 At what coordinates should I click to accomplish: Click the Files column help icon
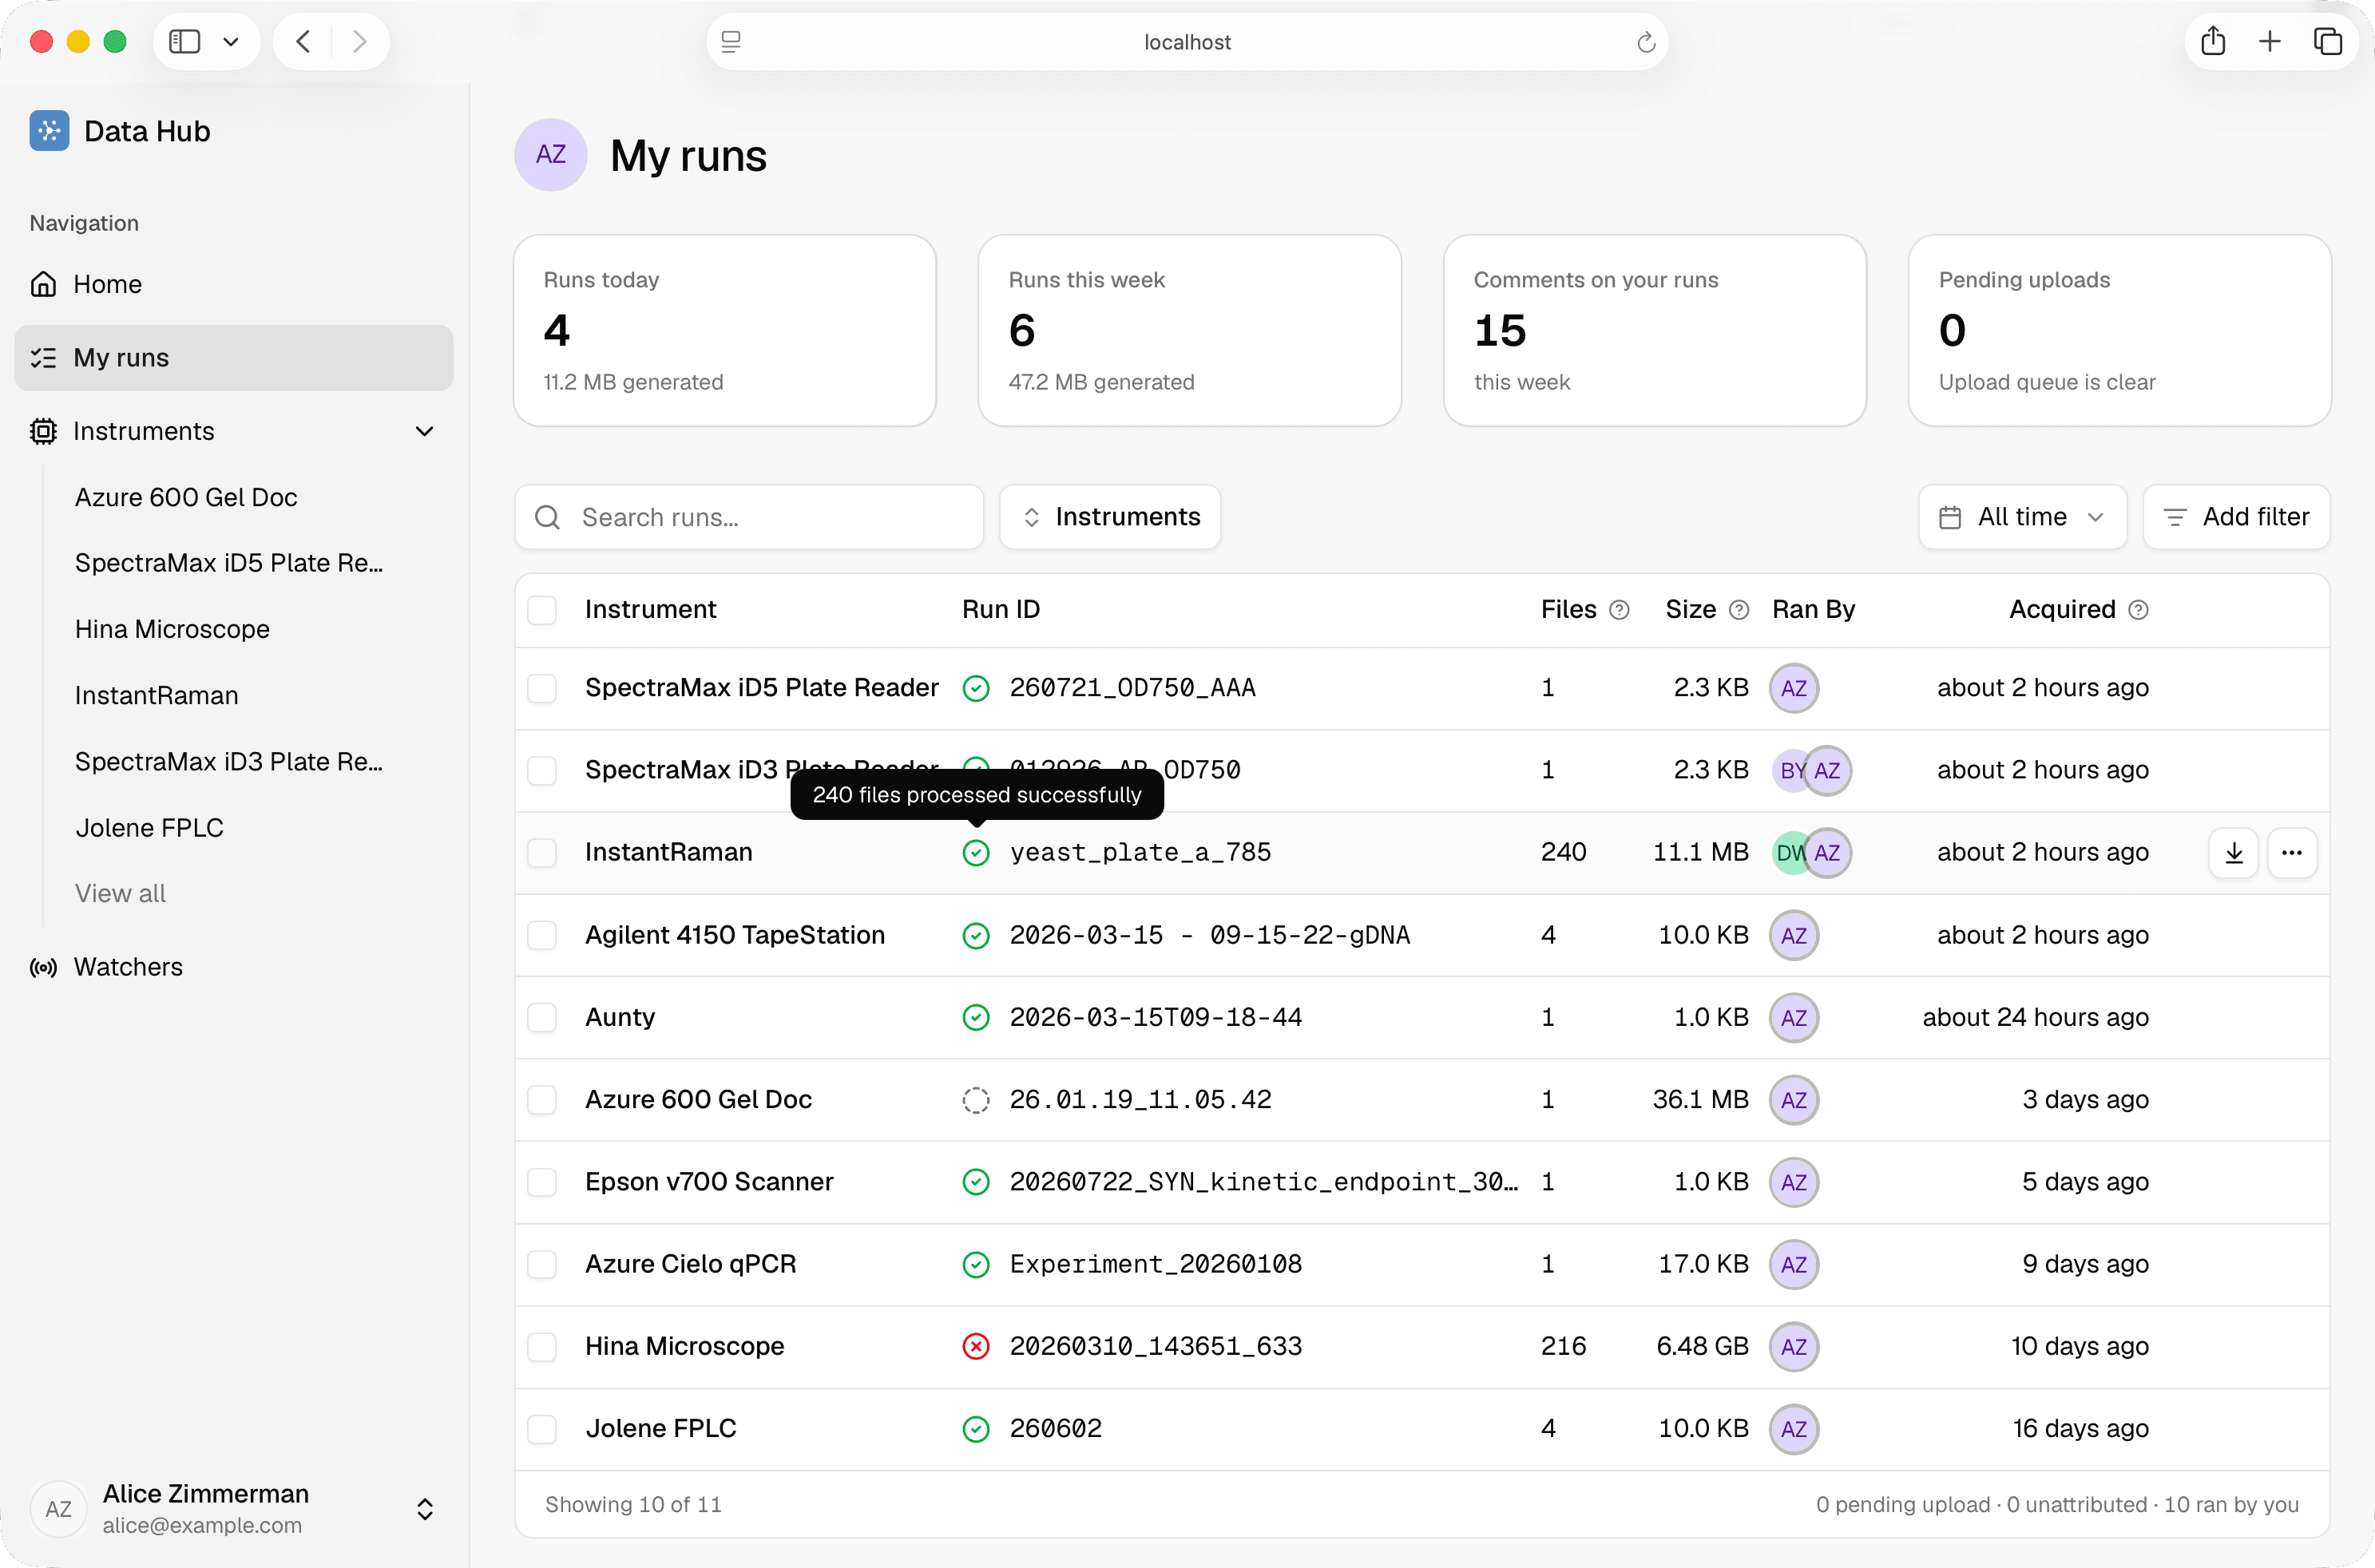[x=1620, y=610]
